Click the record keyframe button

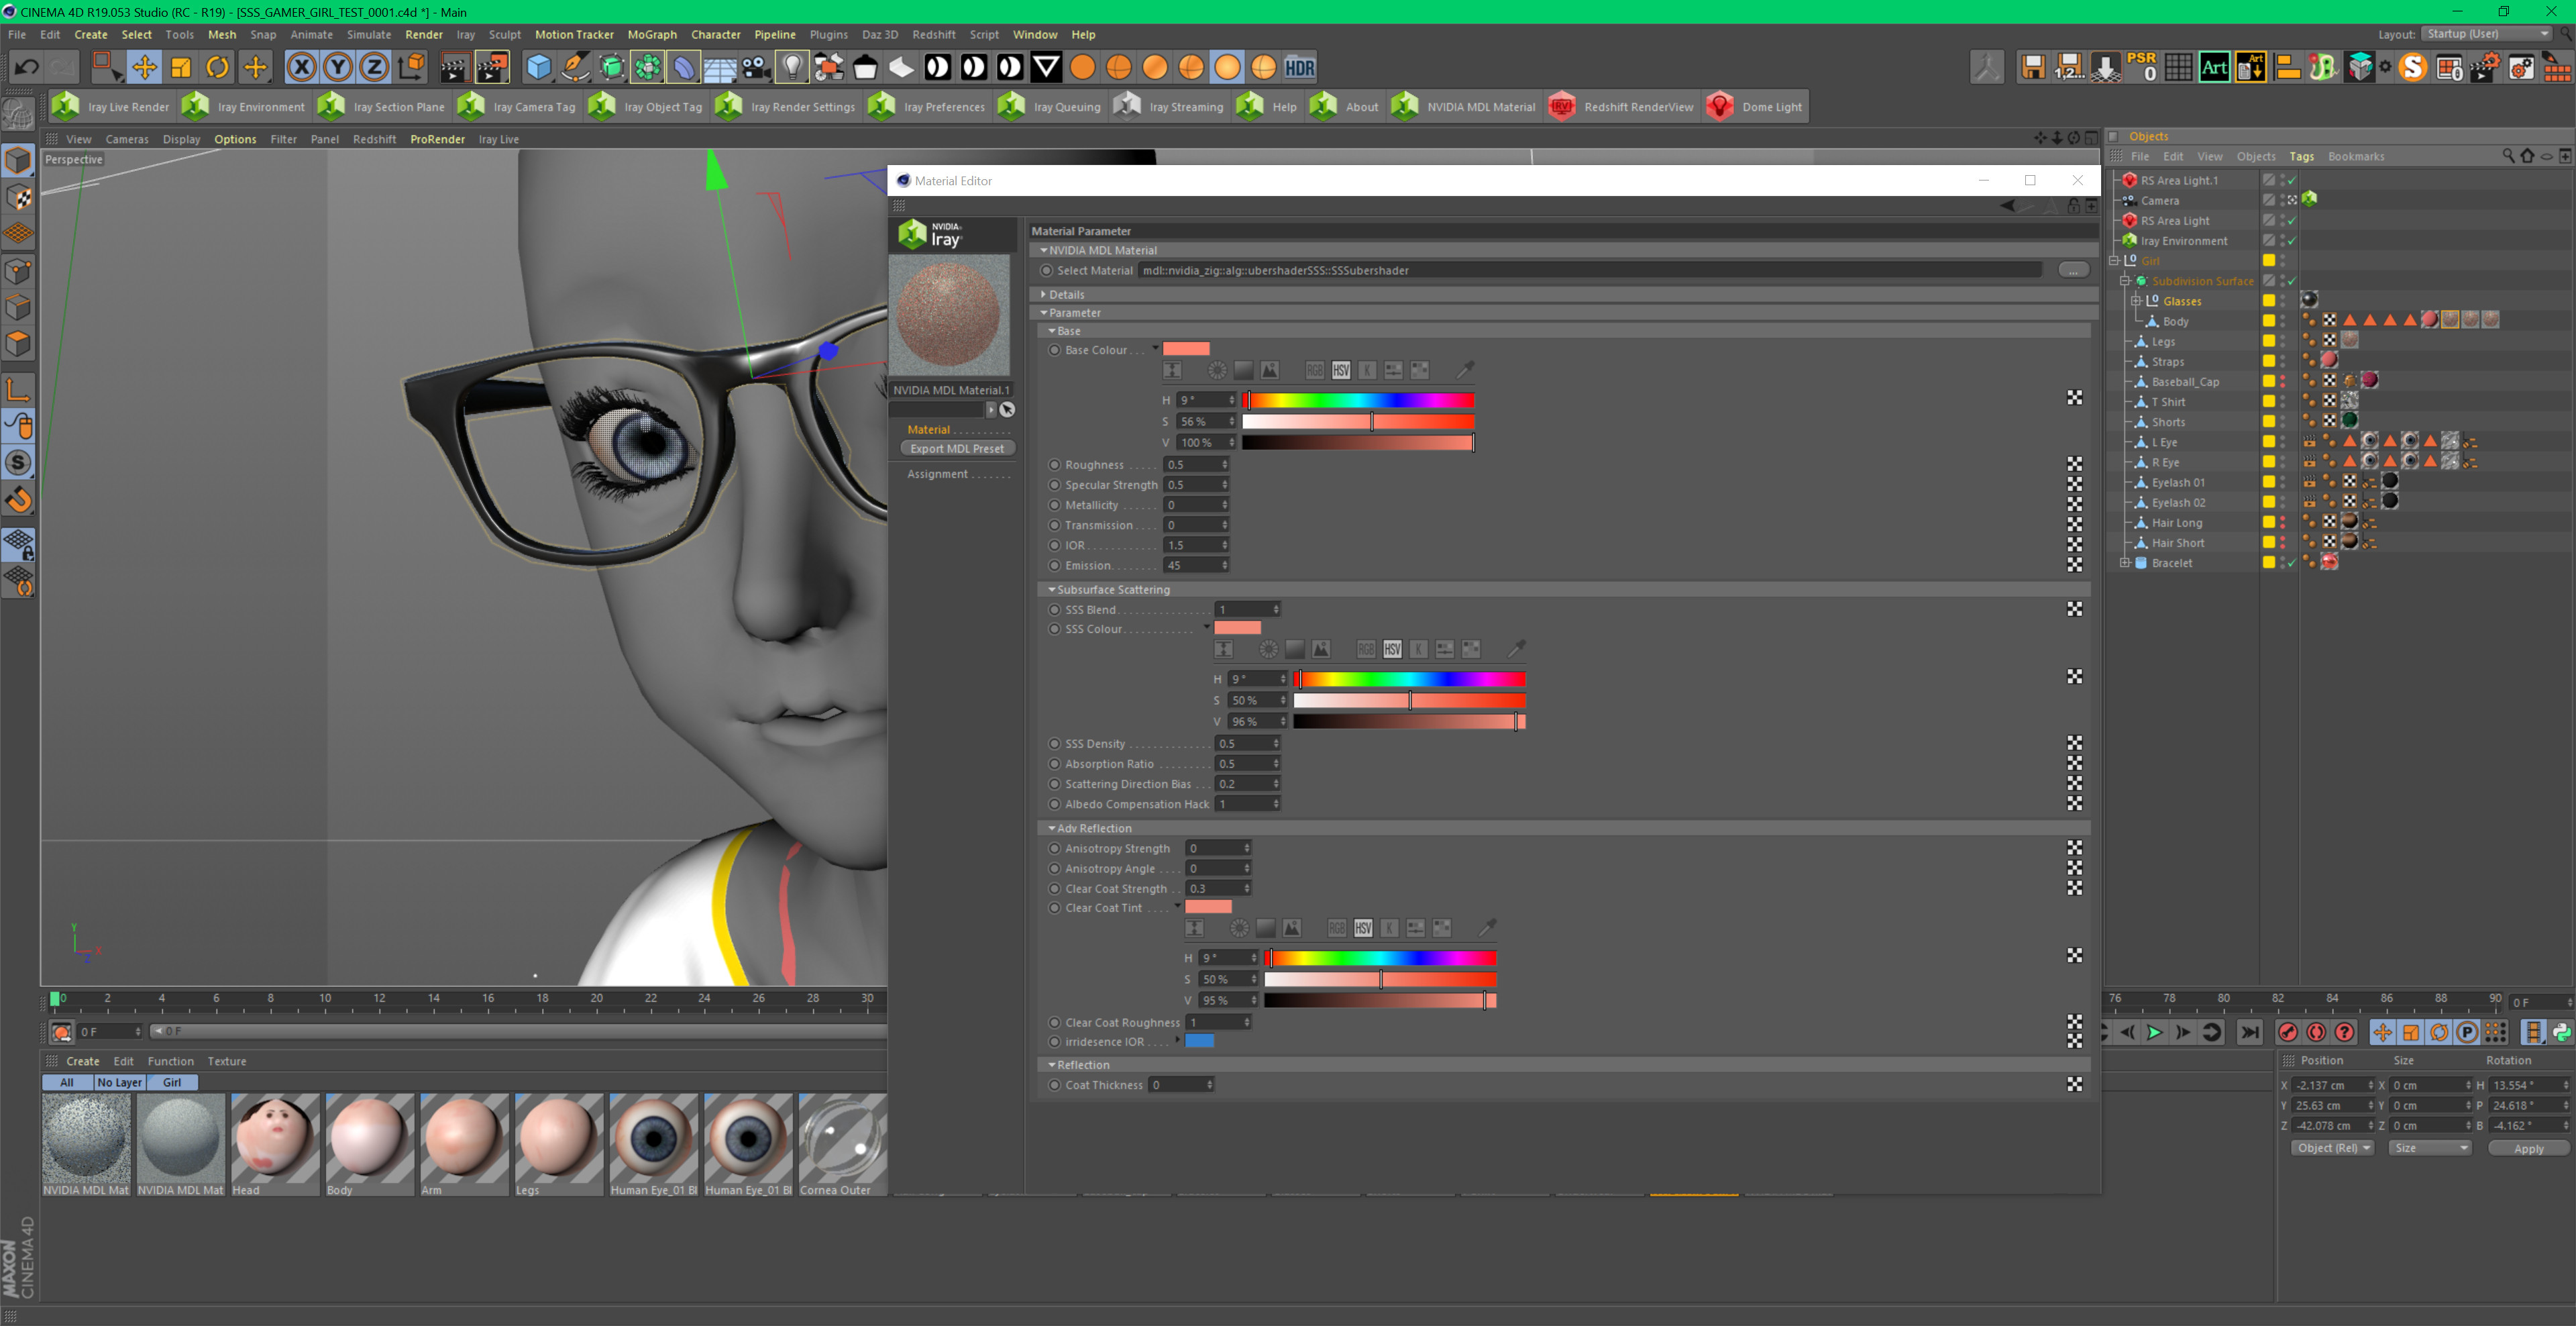tap(2287, 1032)
